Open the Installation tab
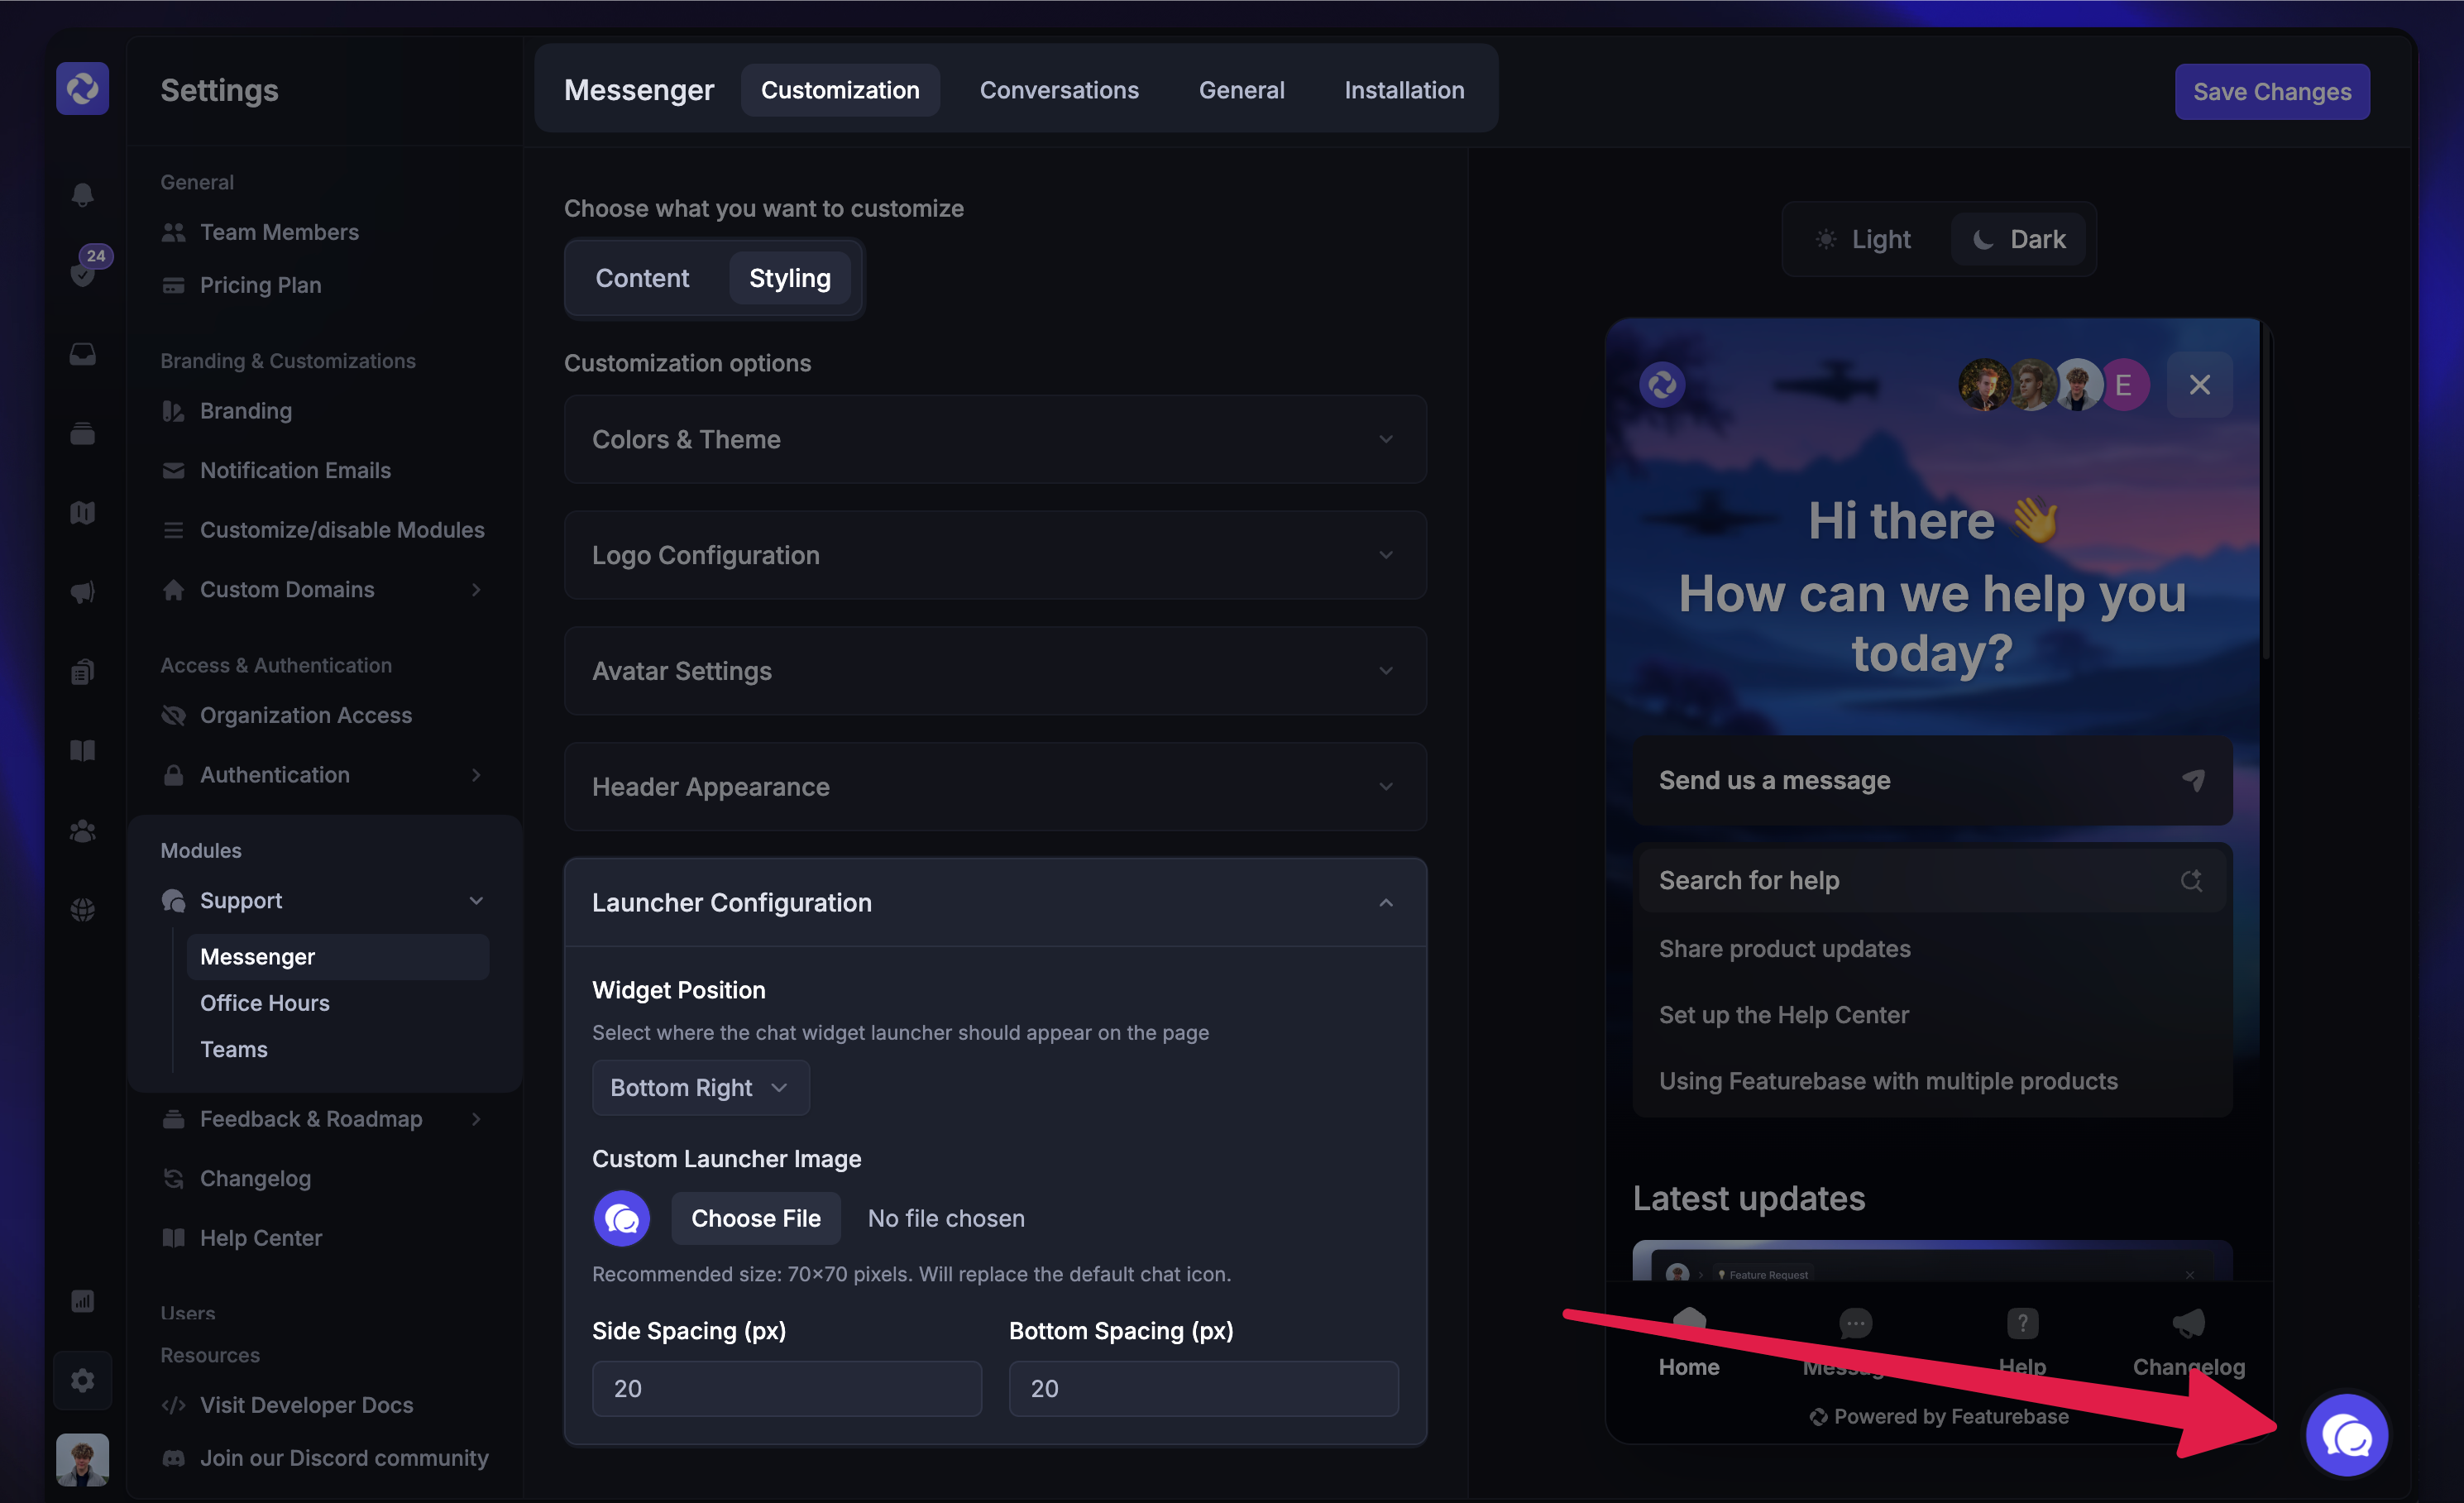 coord(1403,90)
